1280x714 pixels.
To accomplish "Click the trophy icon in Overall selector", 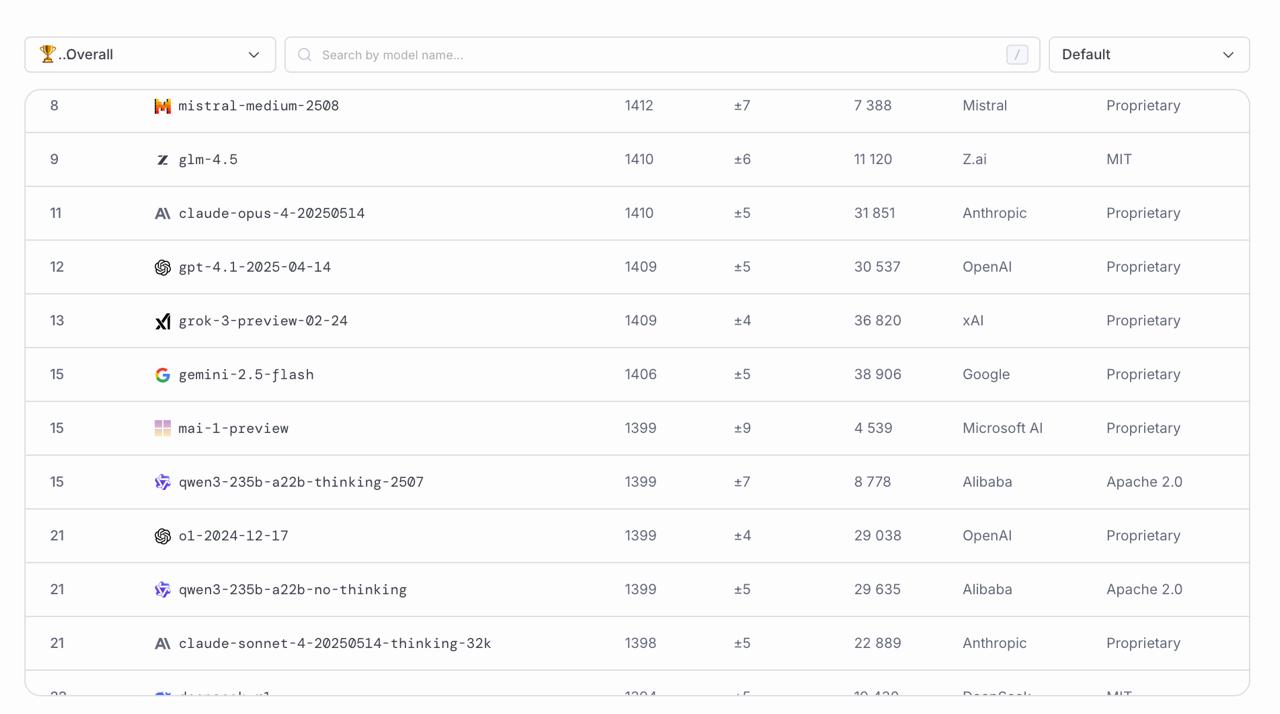I will (47, 54).
